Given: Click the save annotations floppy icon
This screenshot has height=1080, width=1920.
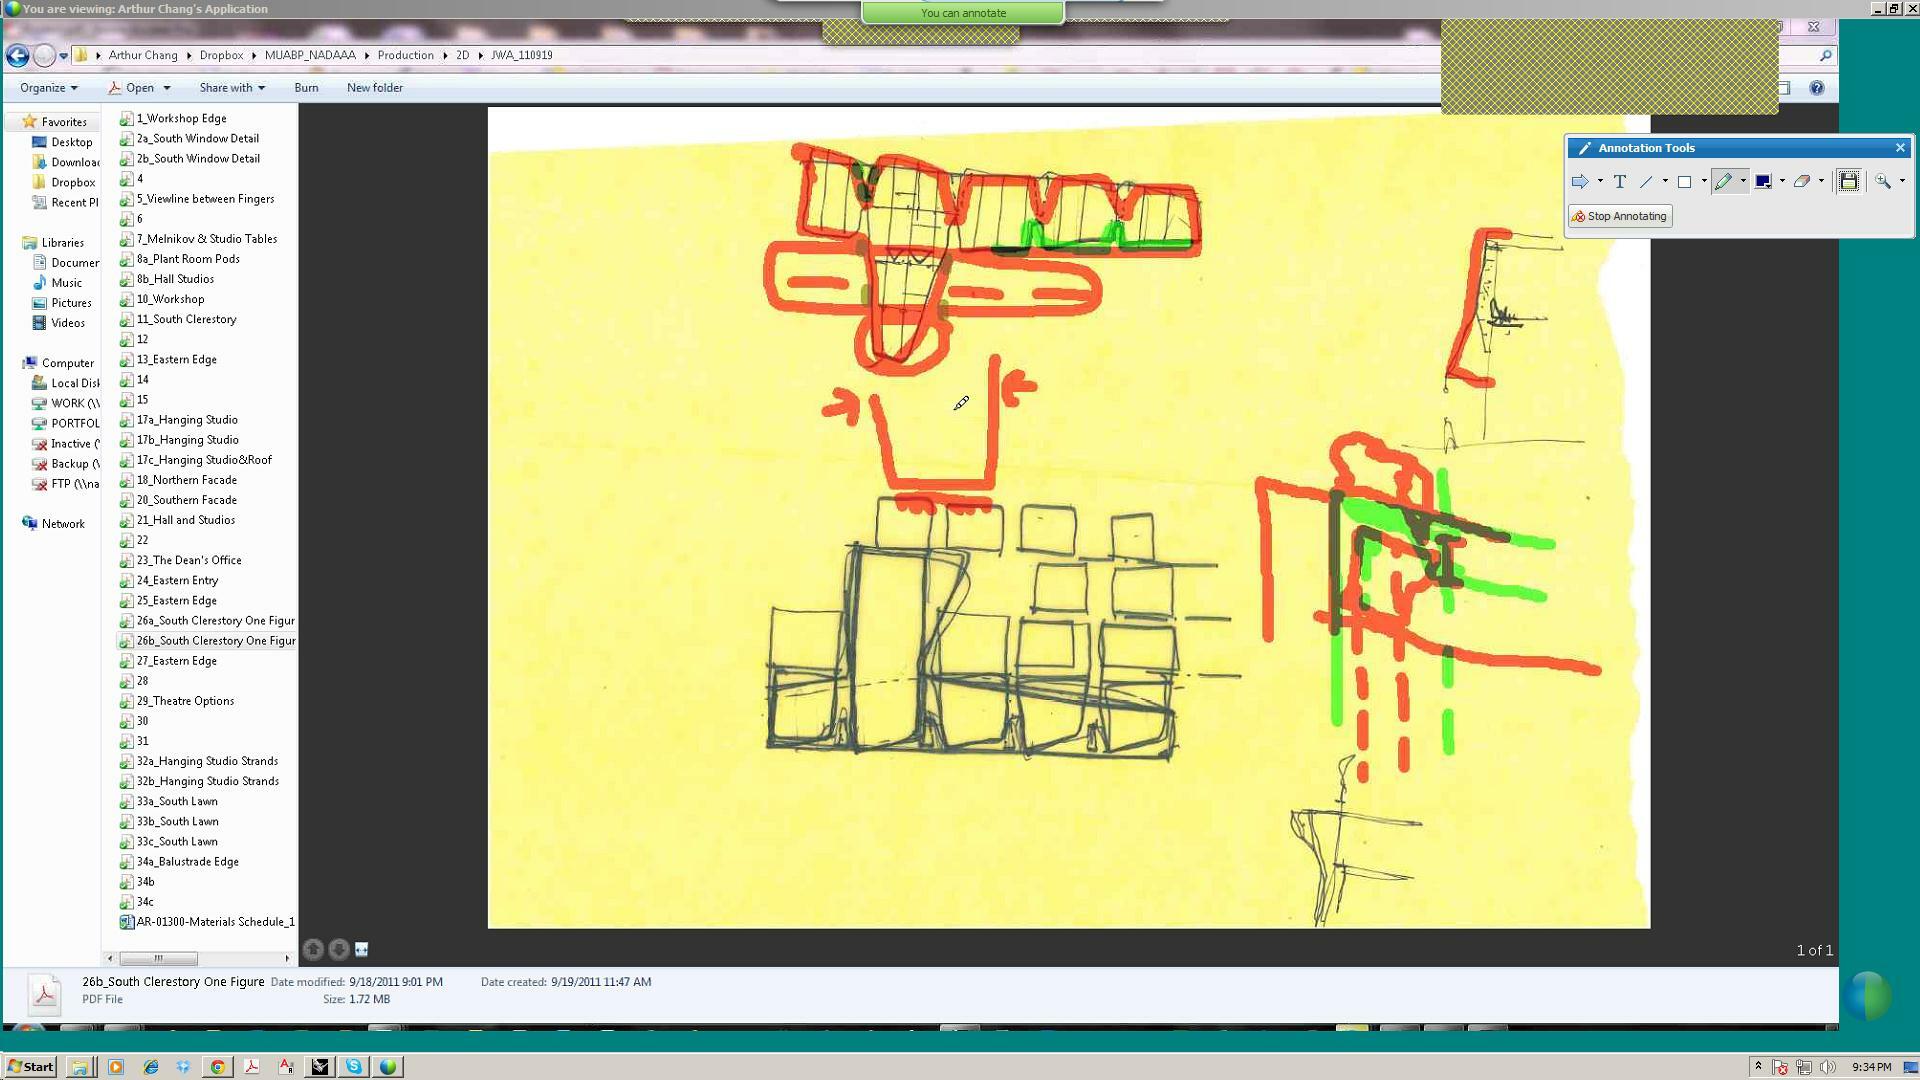Looking at the screenshot, I should point(1848,181).
